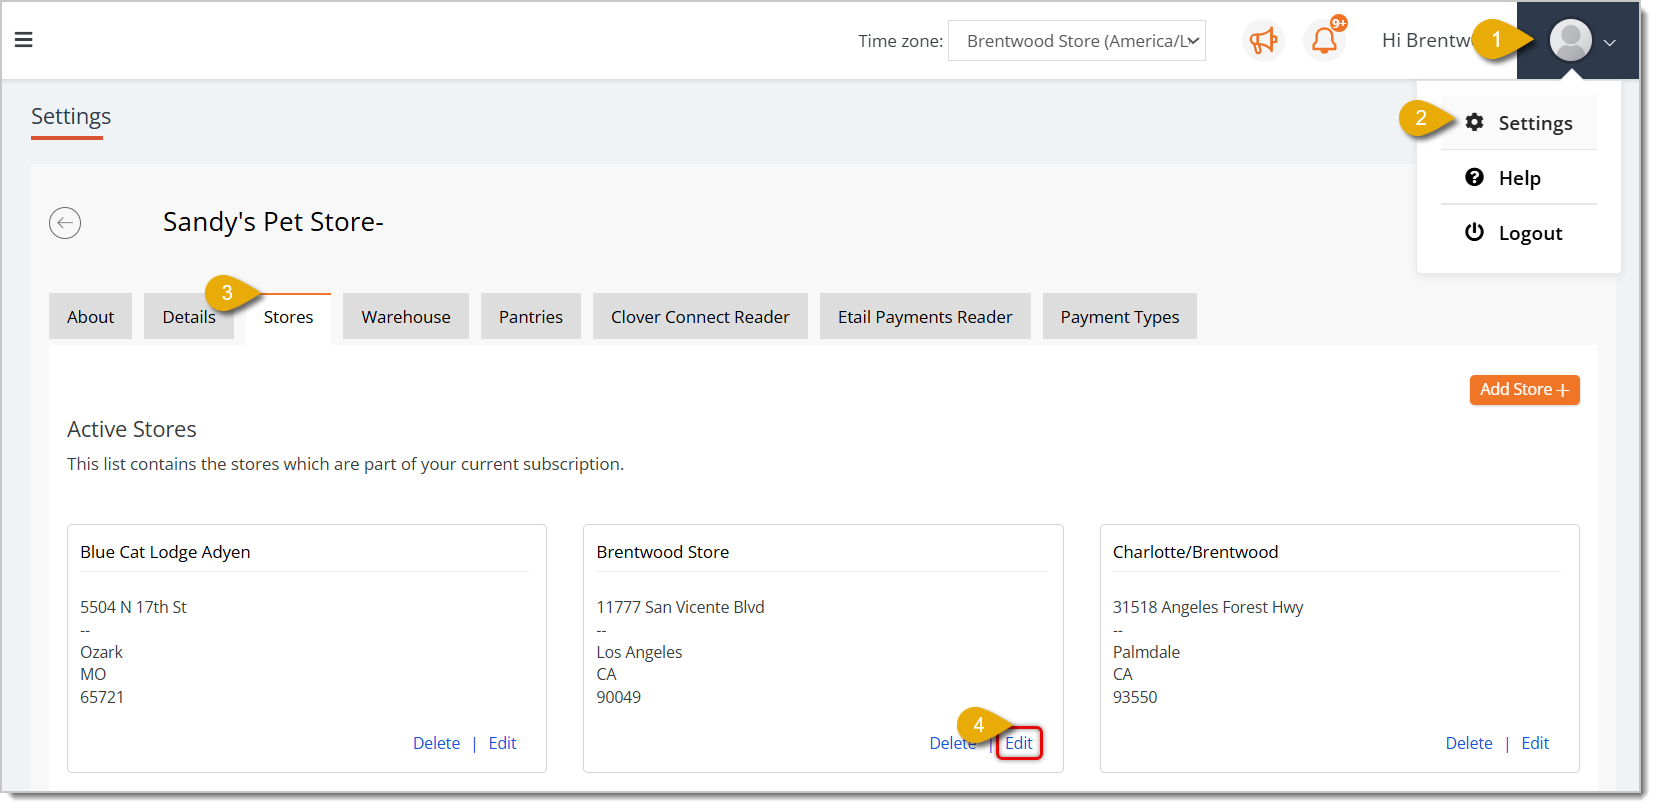Delete the Blue Cat Lodge Adyen store
The image size is (1656, 808).
click(437, 743)
